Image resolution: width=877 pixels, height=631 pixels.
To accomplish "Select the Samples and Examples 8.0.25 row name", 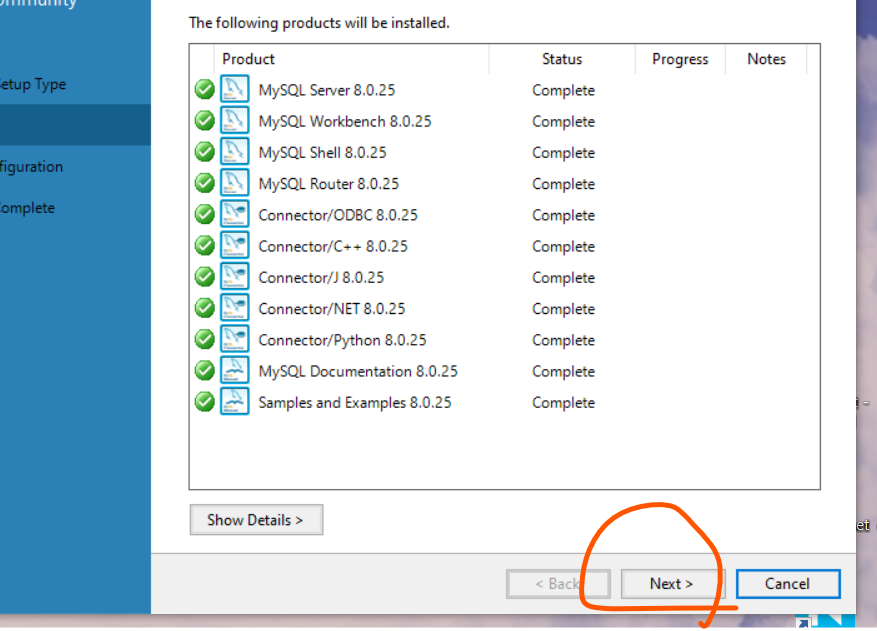I will click(355, 403).
